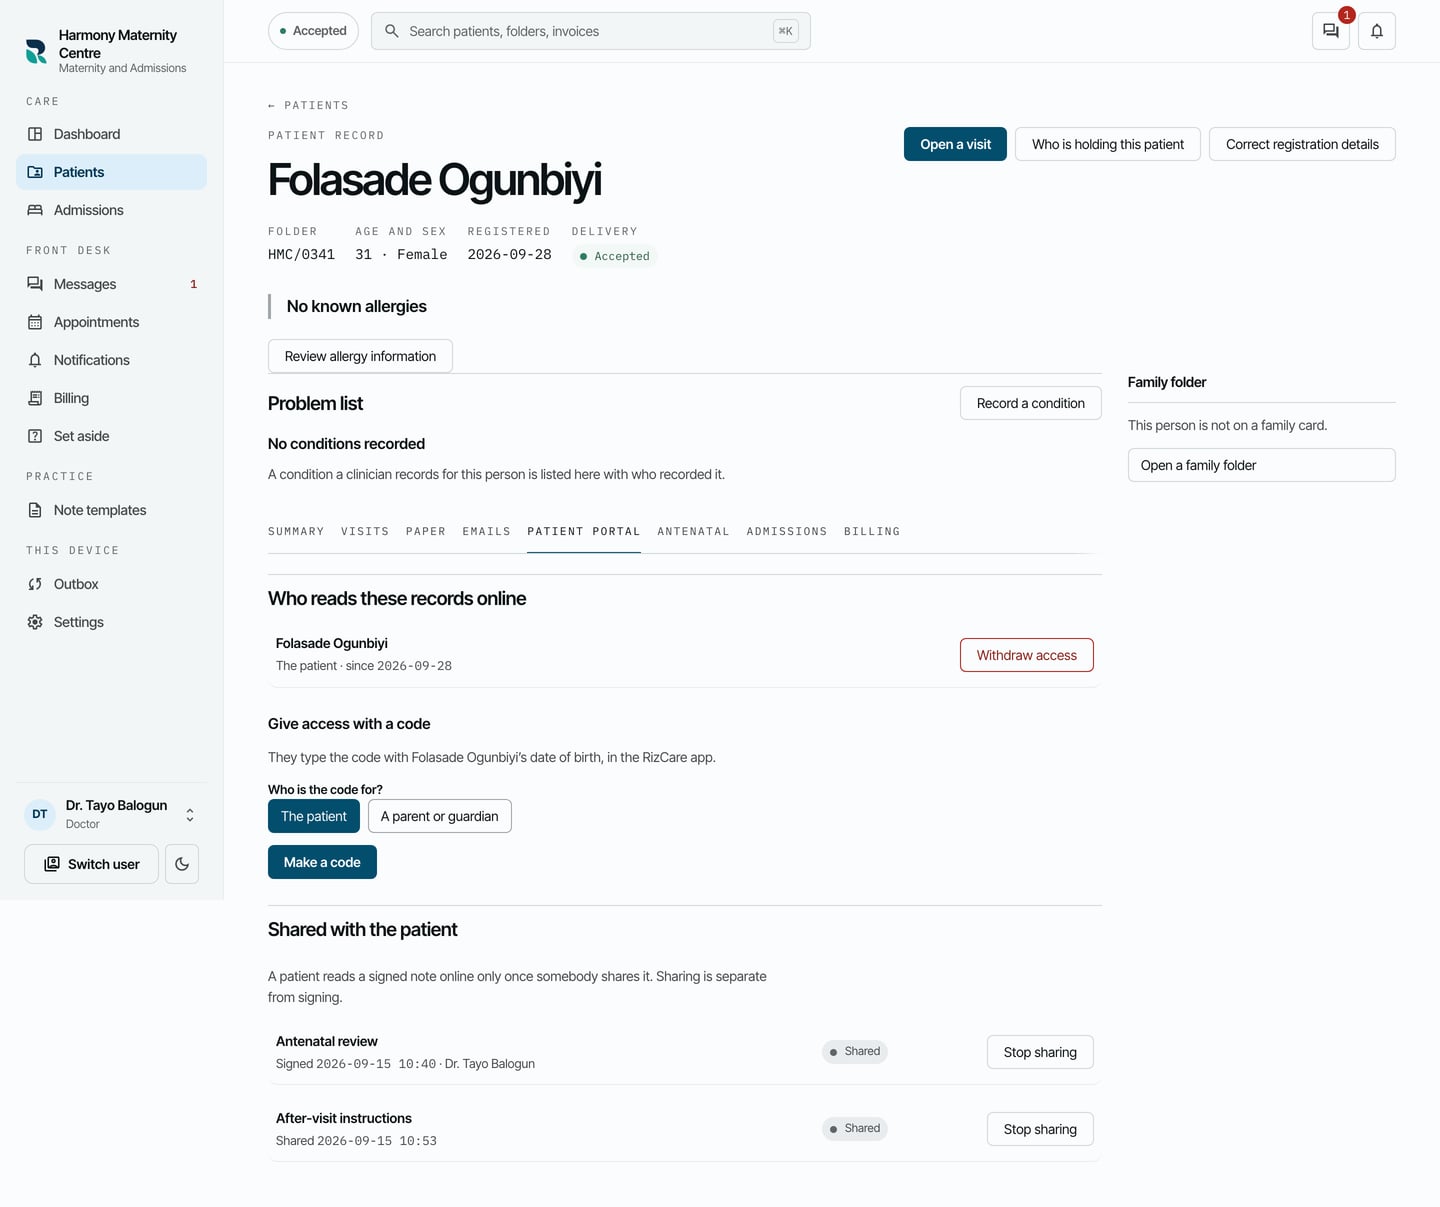Image resolution: width=1440 pixels, height=1207 pixels.
Task: Click Shared badge on After-visit instructions
Action: (x=855, y=1128)
